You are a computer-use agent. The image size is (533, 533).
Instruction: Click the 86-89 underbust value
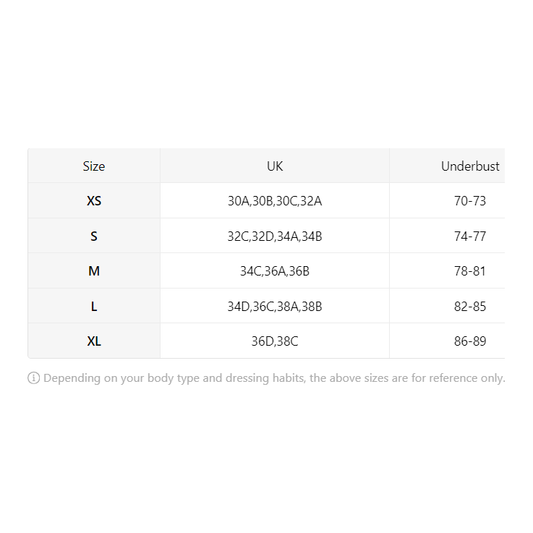coord(470,341)
